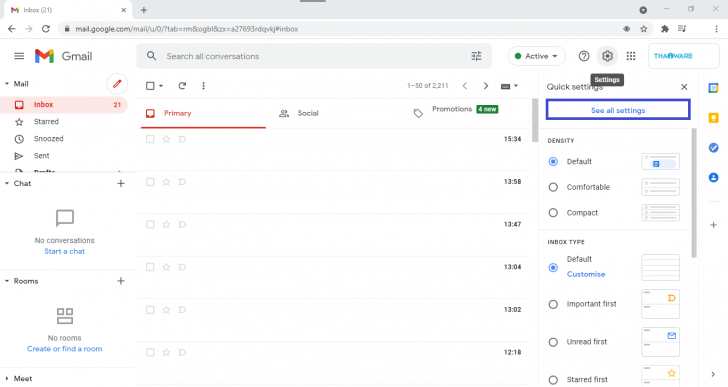The image size is (728, 387).
Task: Open the Support help icon
Action: coord(584,56)
